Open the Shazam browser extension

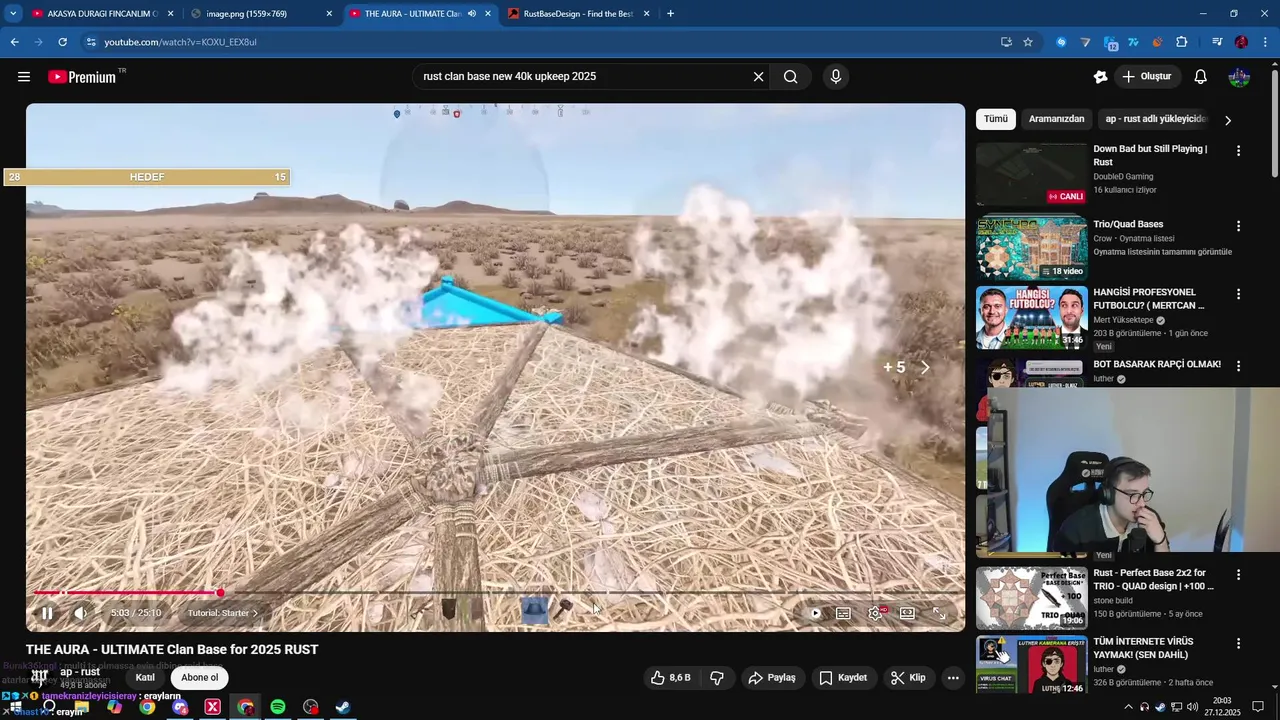click(x=1061, y=42)
